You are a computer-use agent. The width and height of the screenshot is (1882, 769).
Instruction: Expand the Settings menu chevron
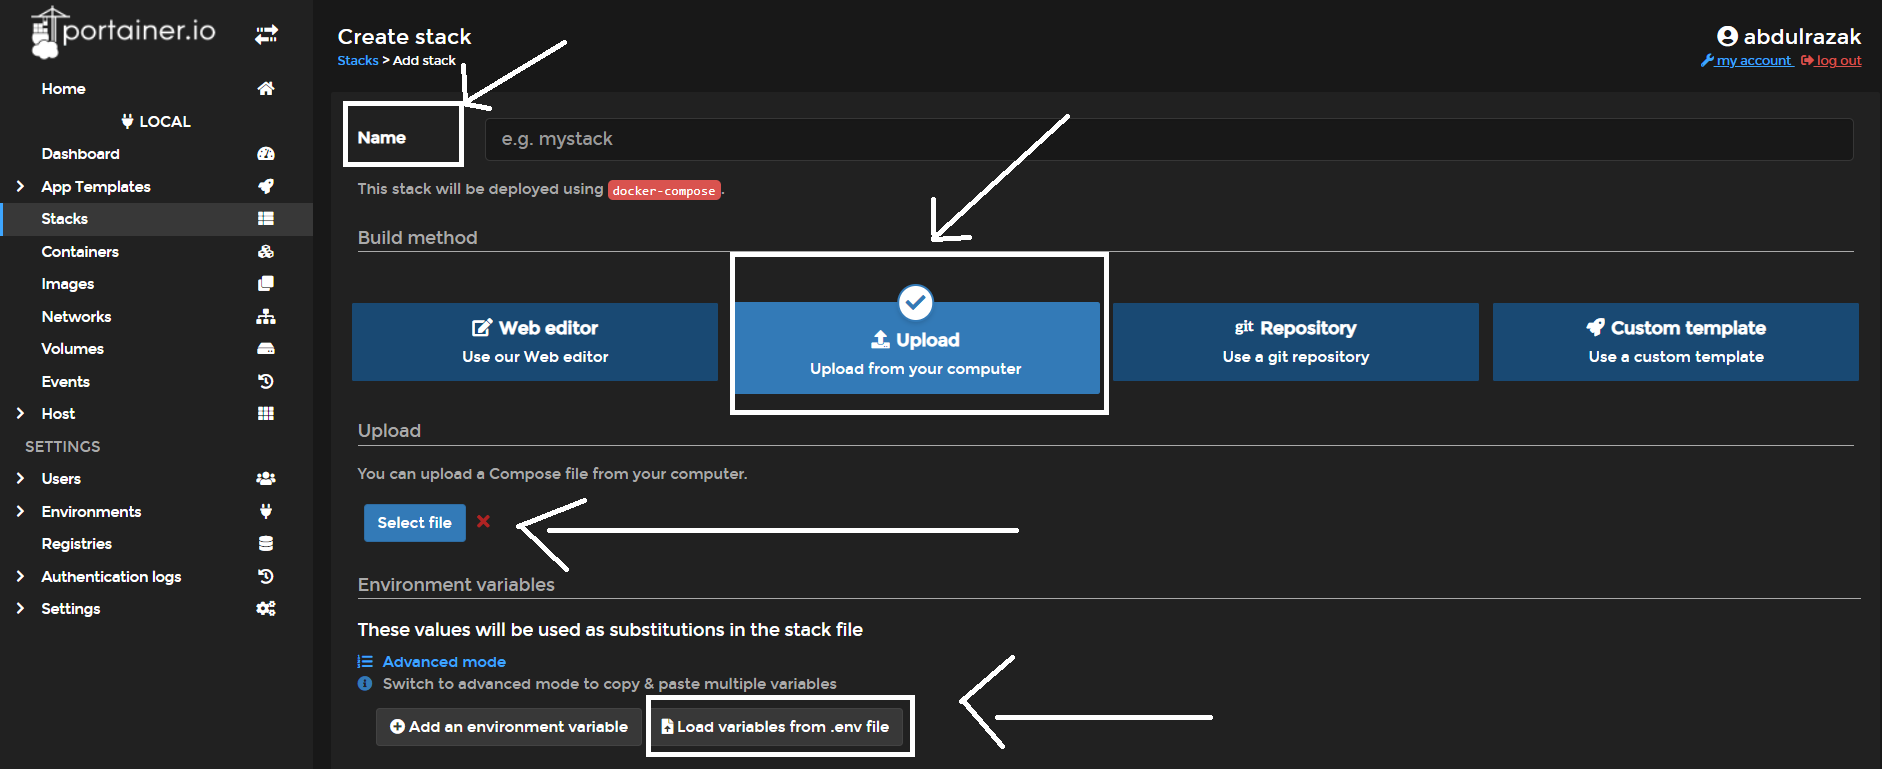(x=20, y=608)
